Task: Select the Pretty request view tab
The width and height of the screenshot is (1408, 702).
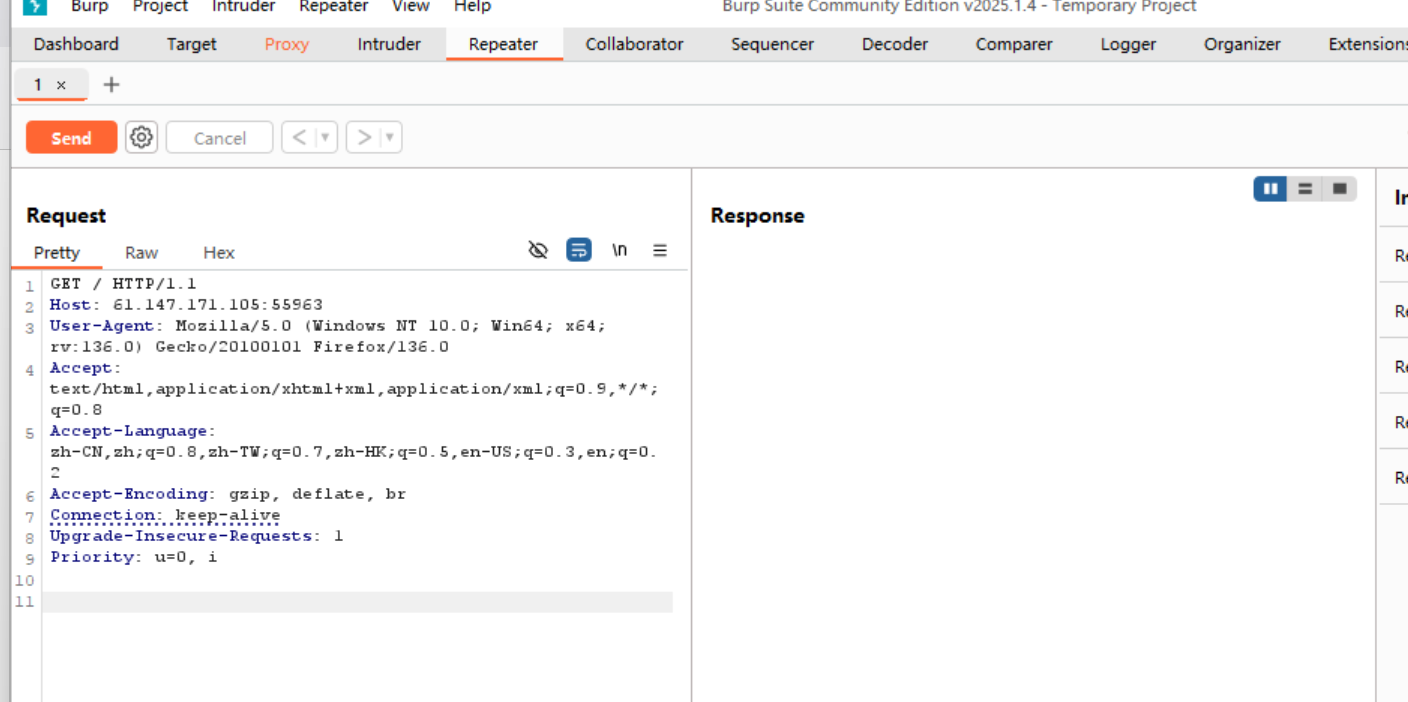Action: pos(57,252)
